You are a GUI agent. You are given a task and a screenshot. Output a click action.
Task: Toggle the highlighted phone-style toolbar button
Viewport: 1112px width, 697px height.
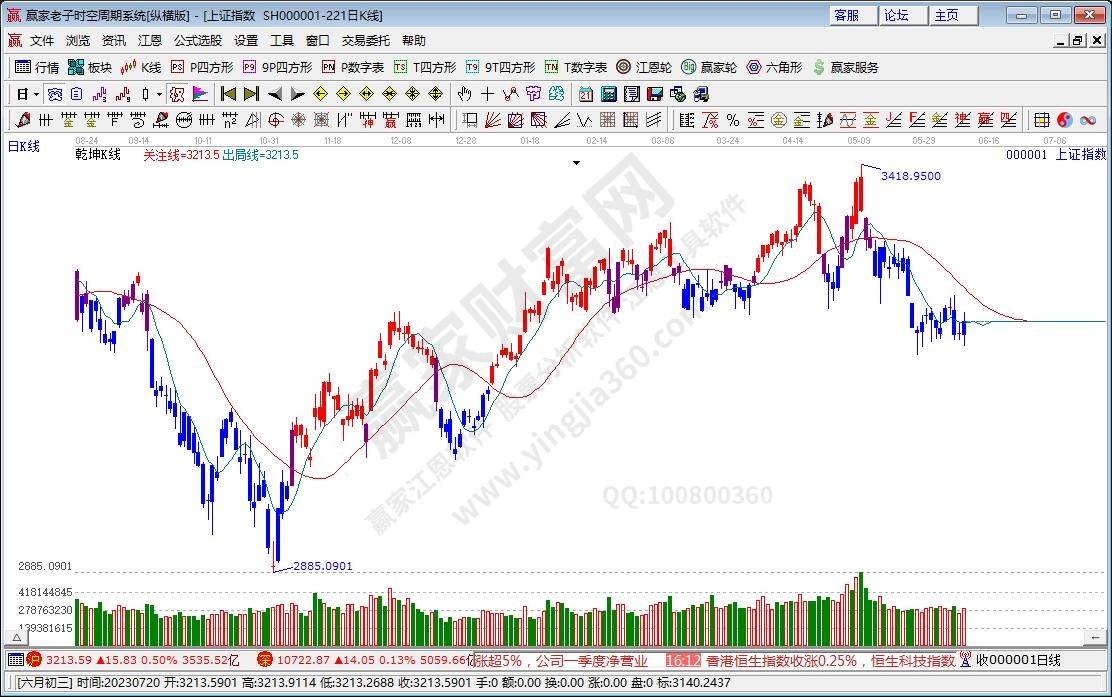click(177, 94)
